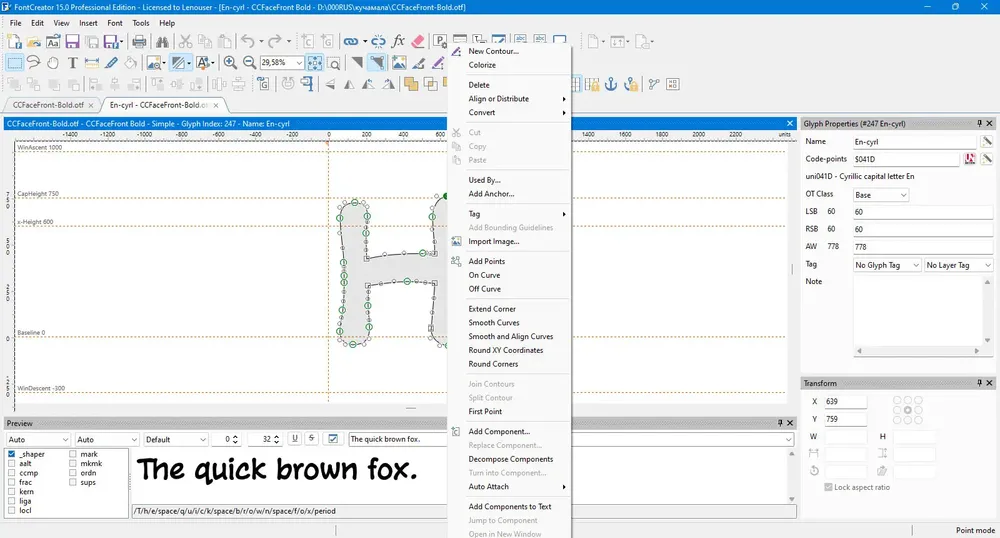Switch to the CCFaceFront-Bold.otf tab
The height and width of the screenshot is (538, 1000).
[x=48, y=105]
